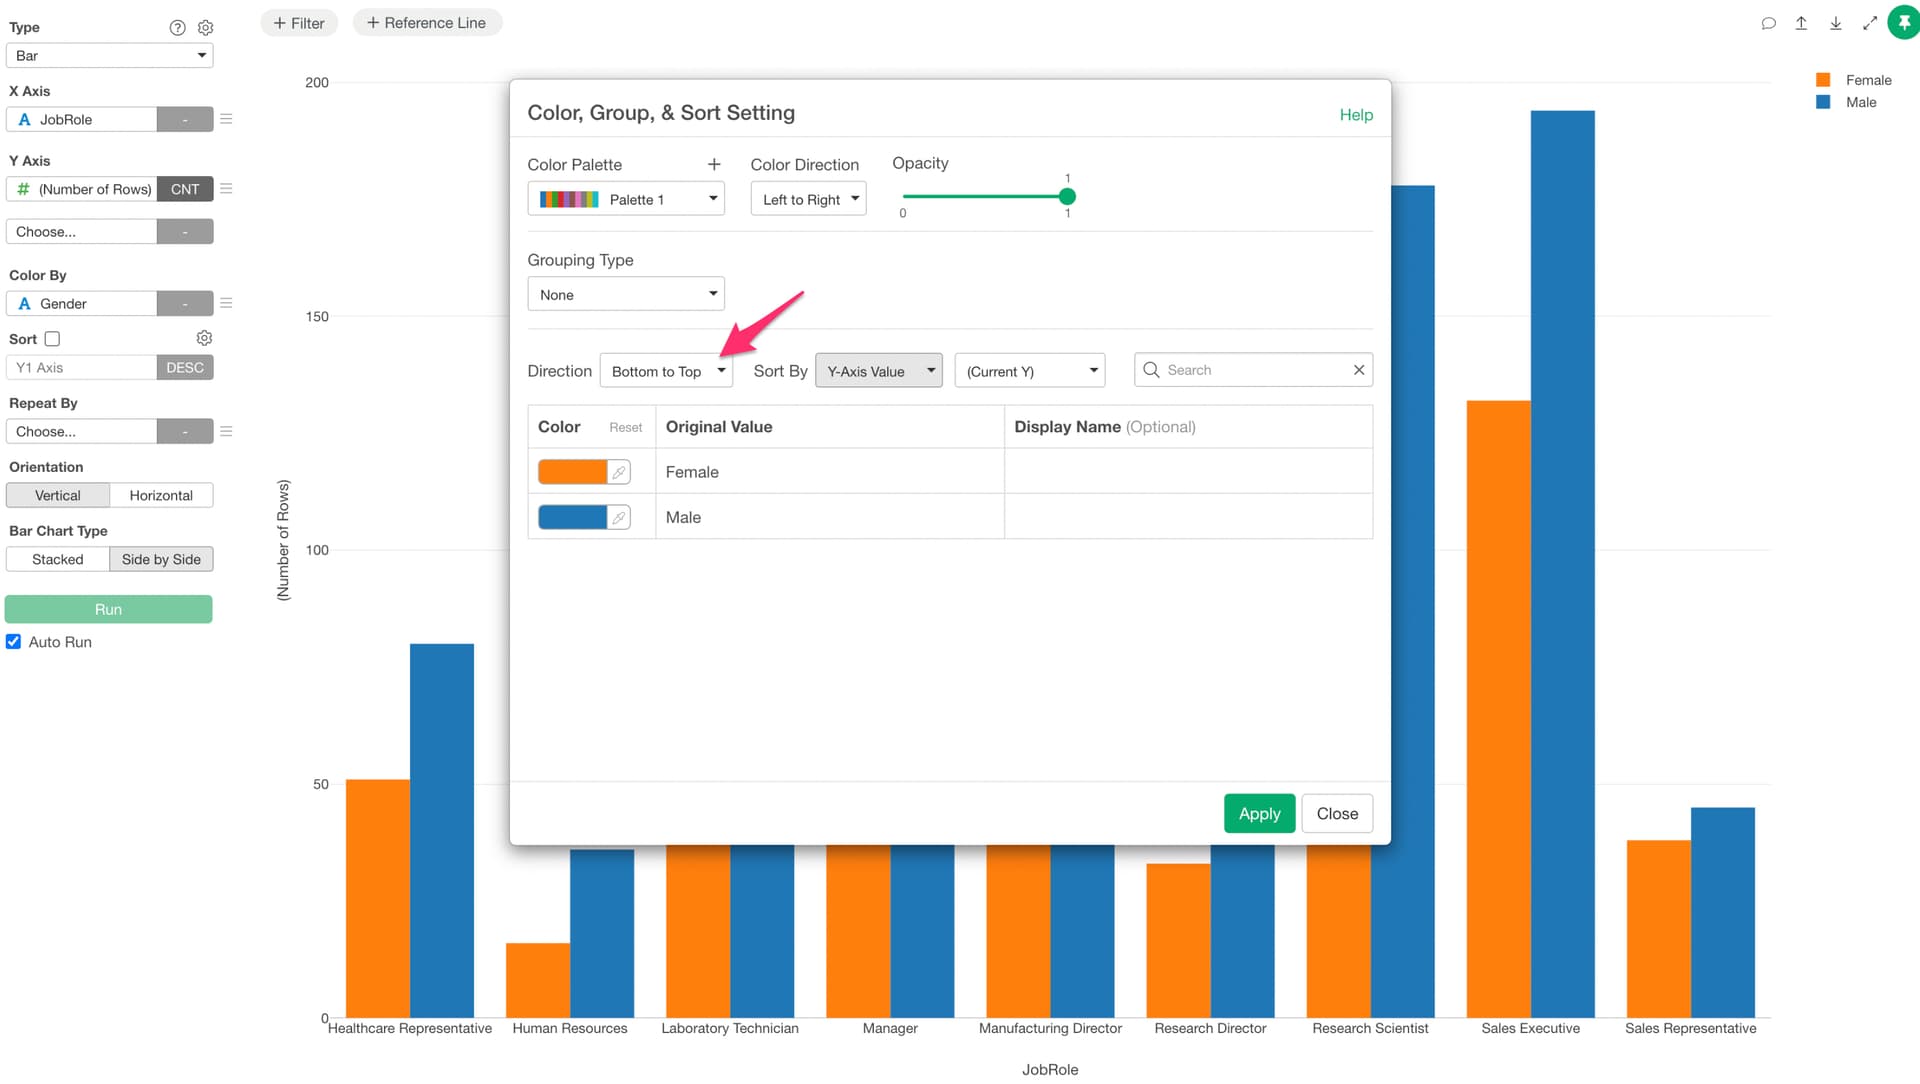1920x1084 pixels.
Task: Expand chart to fullscreen icon
Action: tap(1870, 23)
